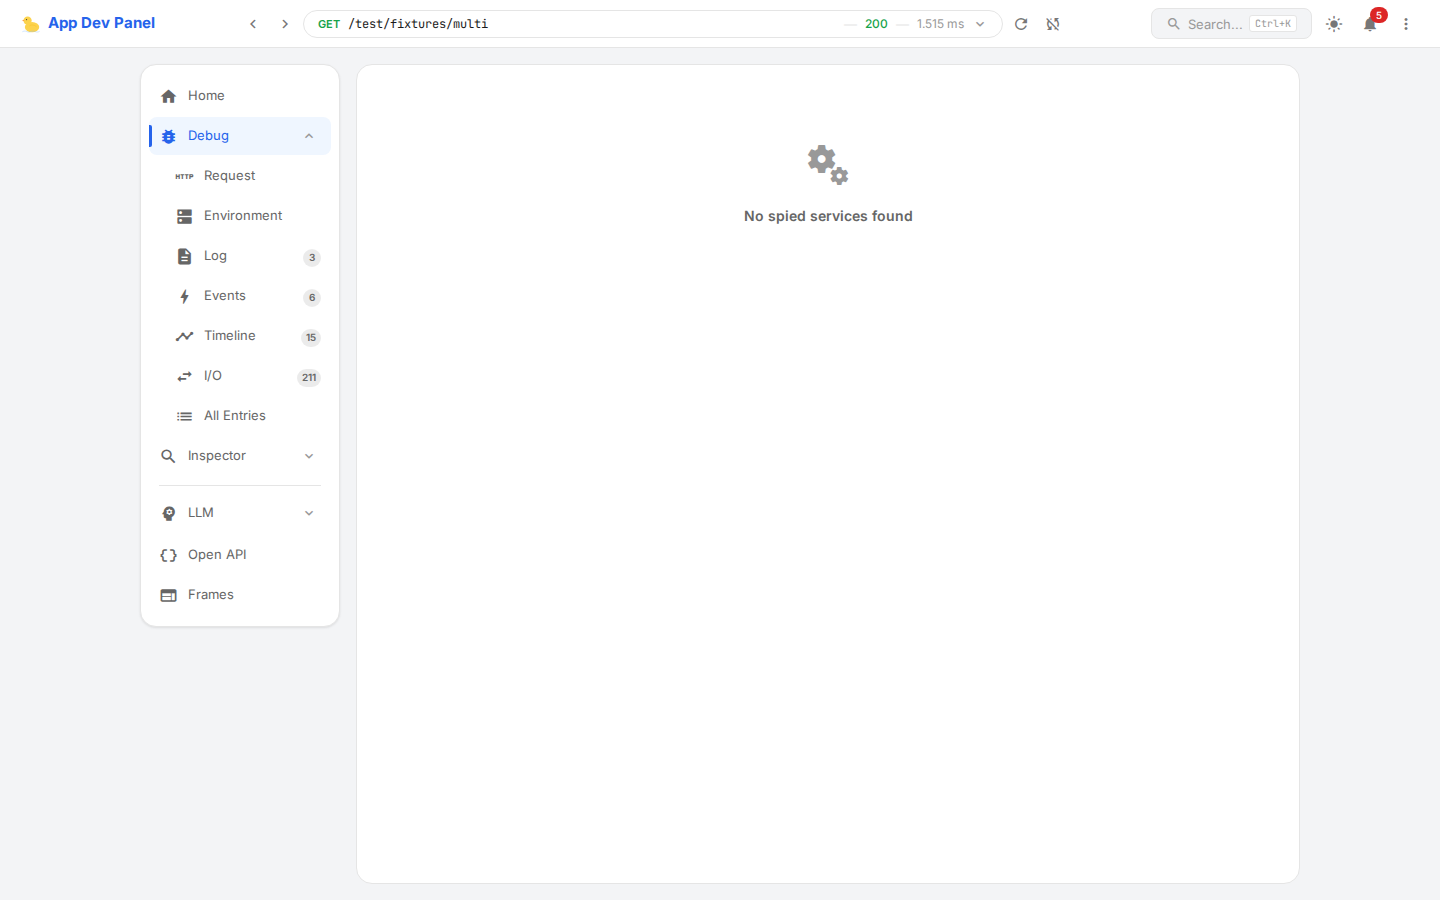The height and width of the screenshot is (900, 1440).
Task: Click the App Dev Panel logo
Action: coord(89,23)
